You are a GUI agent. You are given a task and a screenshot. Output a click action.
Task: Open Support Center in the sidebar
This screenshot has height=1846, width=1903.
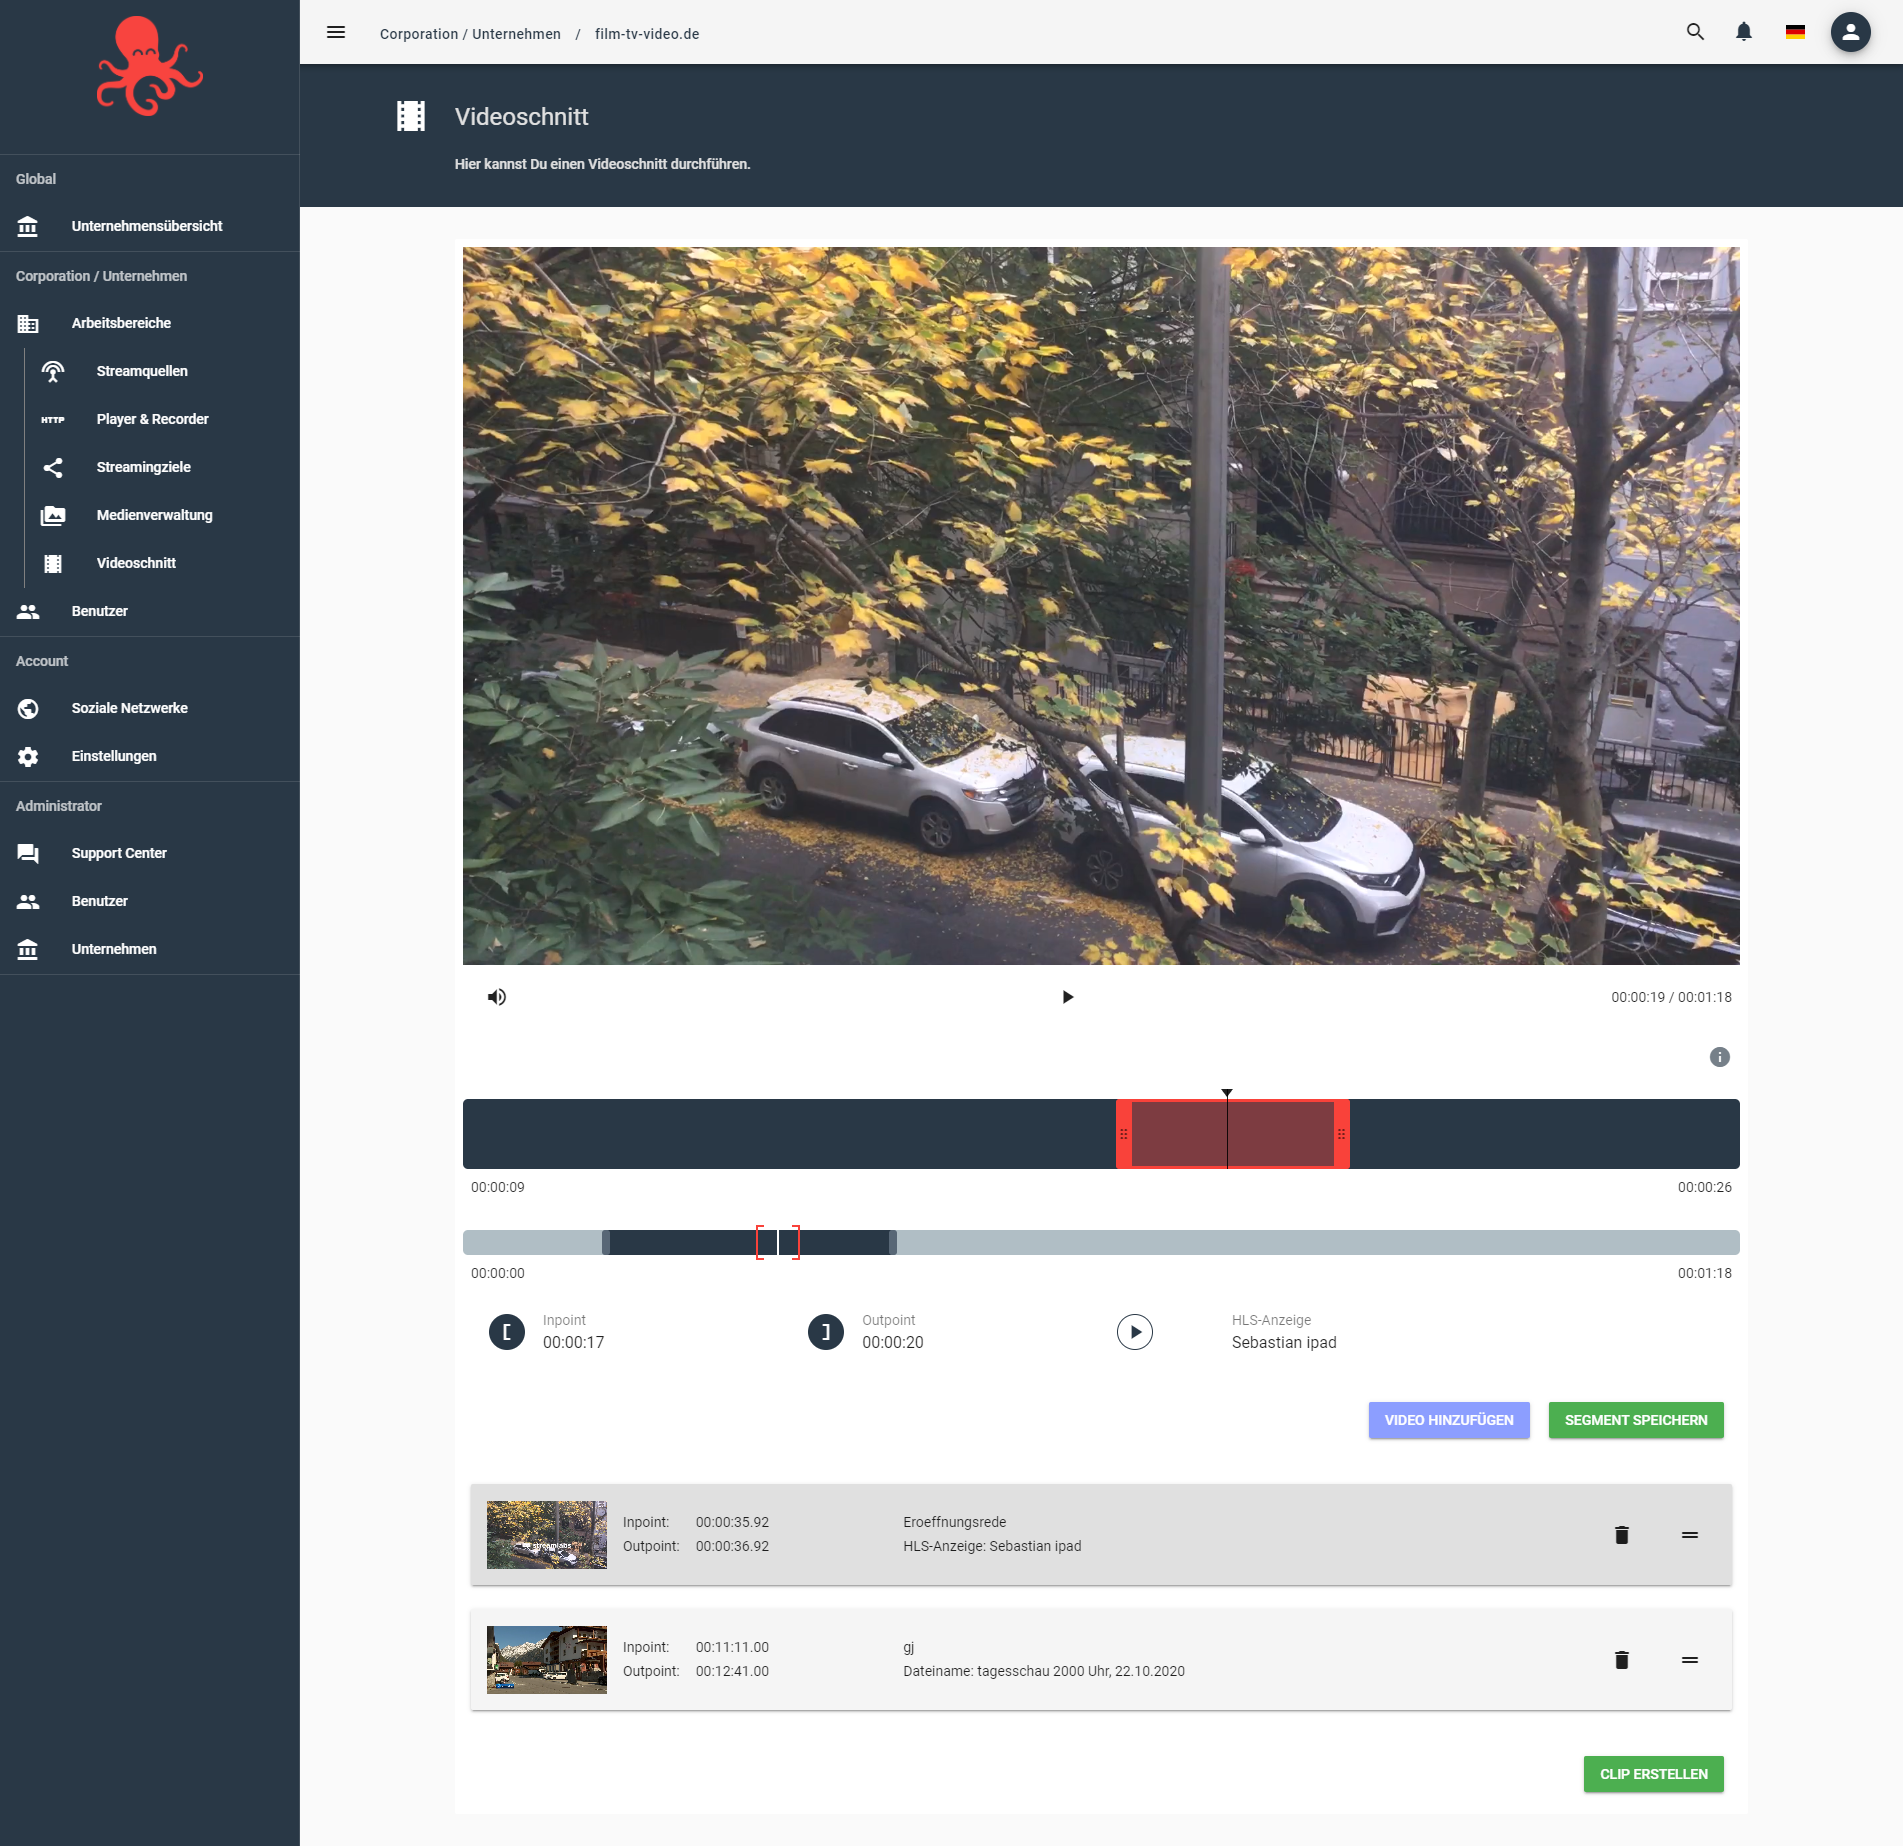118,852
